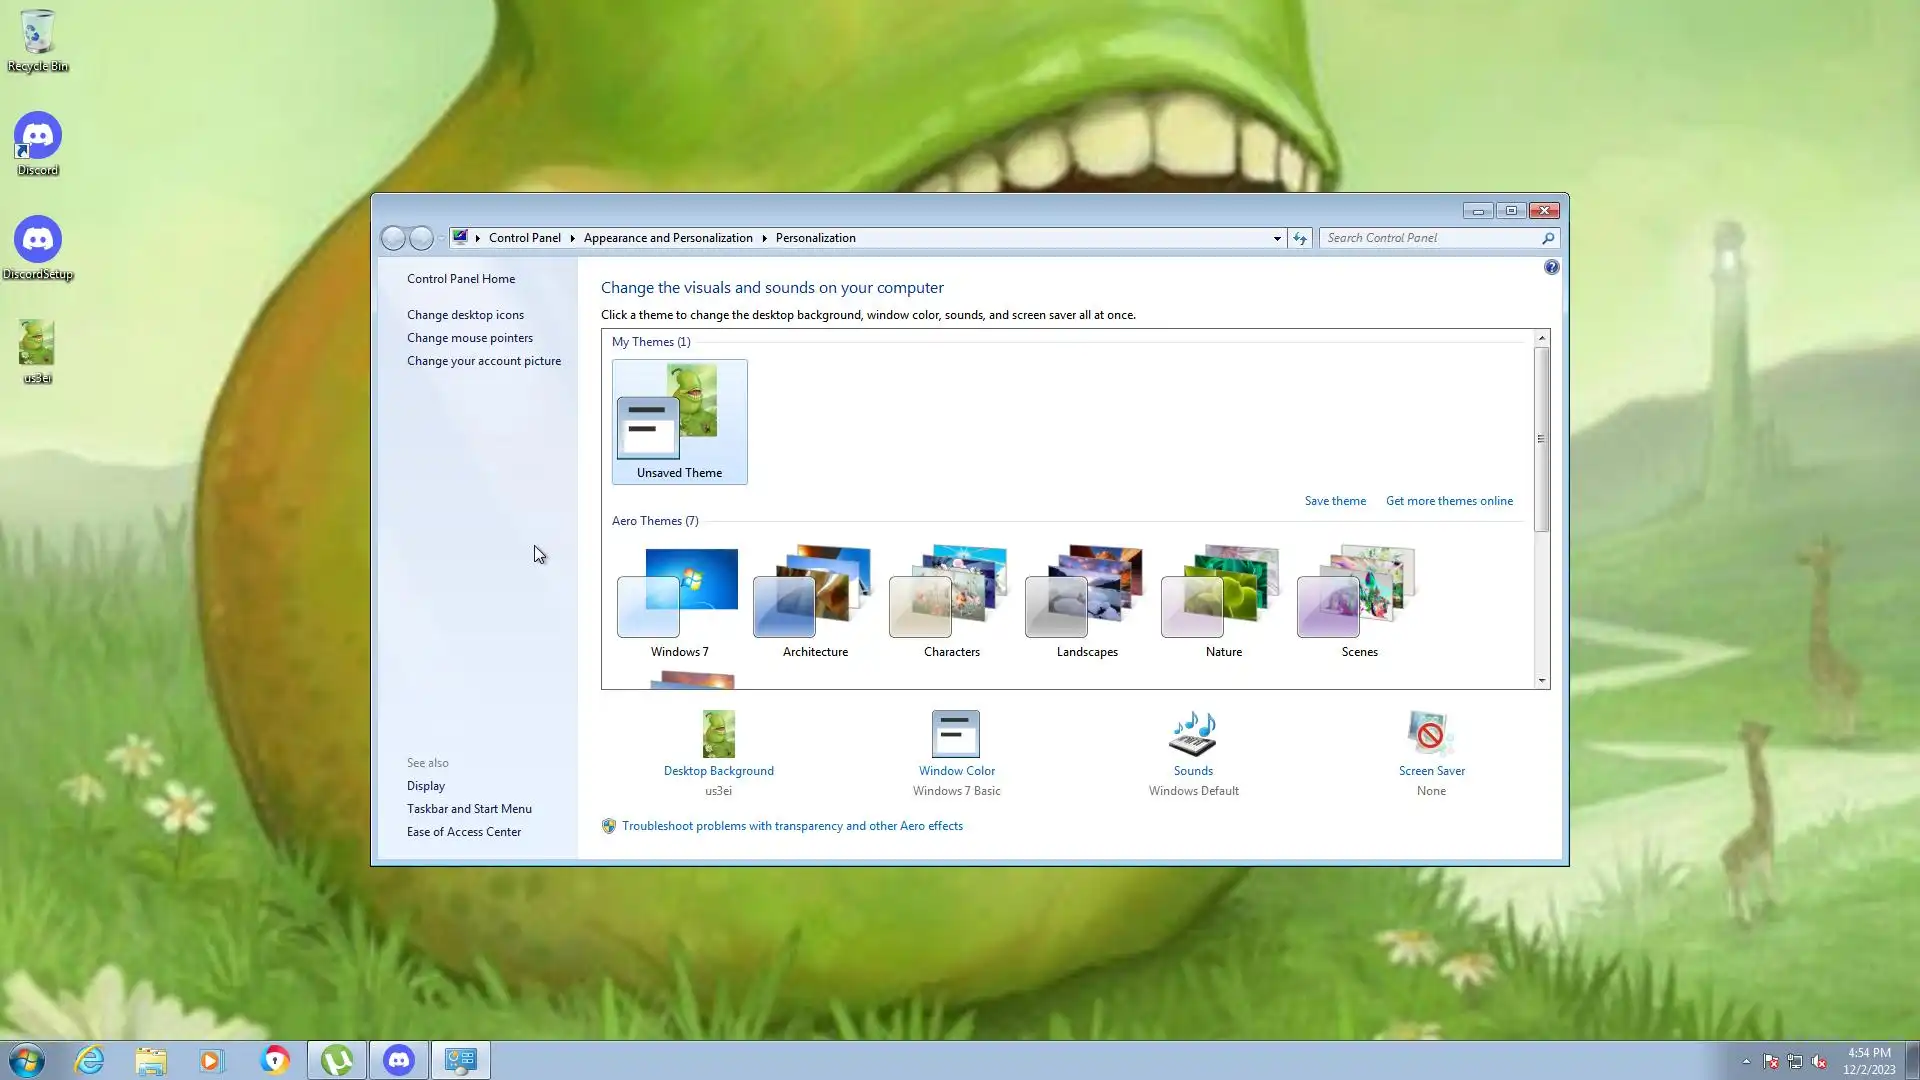Open the Sounds settings icon
Screen dimensions: 1920x1080
click(x=1193, y=735)
